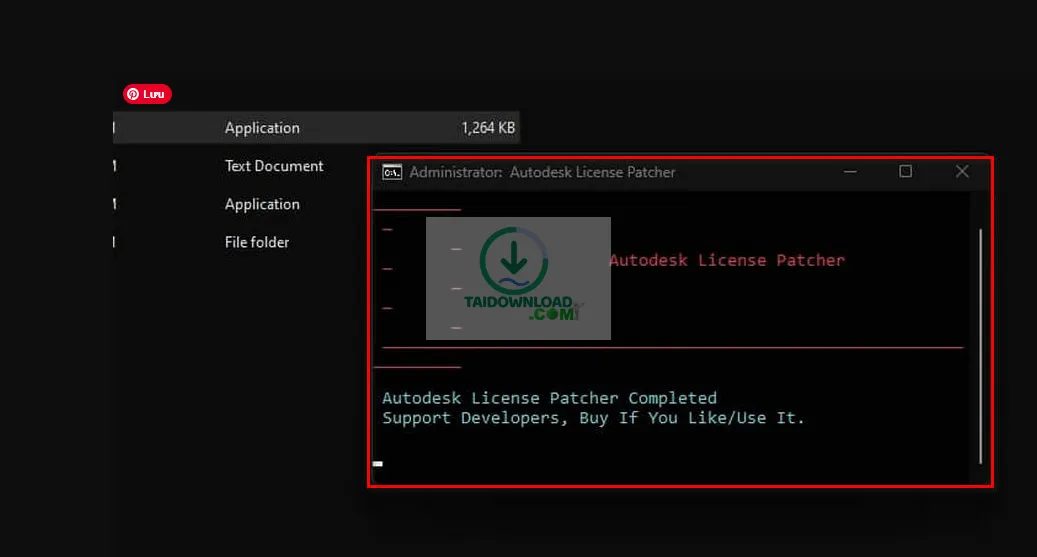Click the red Autodesk License Patcher heading
Viewport: 1037px width, 557px height.
[x=727, y=260]
